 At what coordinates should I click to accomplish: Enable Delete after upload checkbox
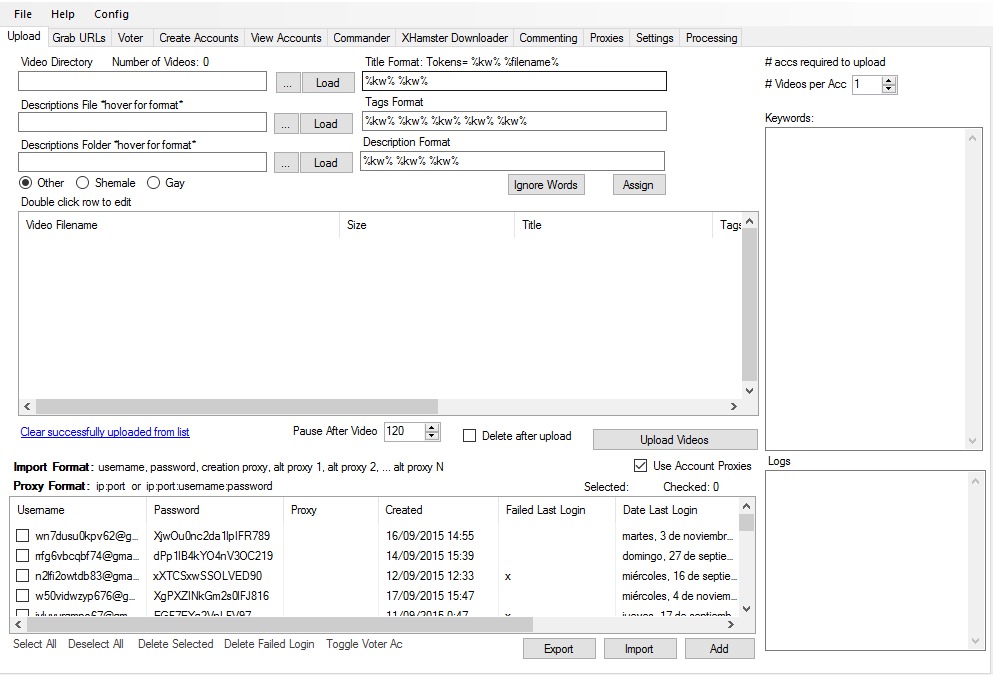click(469, 436)
